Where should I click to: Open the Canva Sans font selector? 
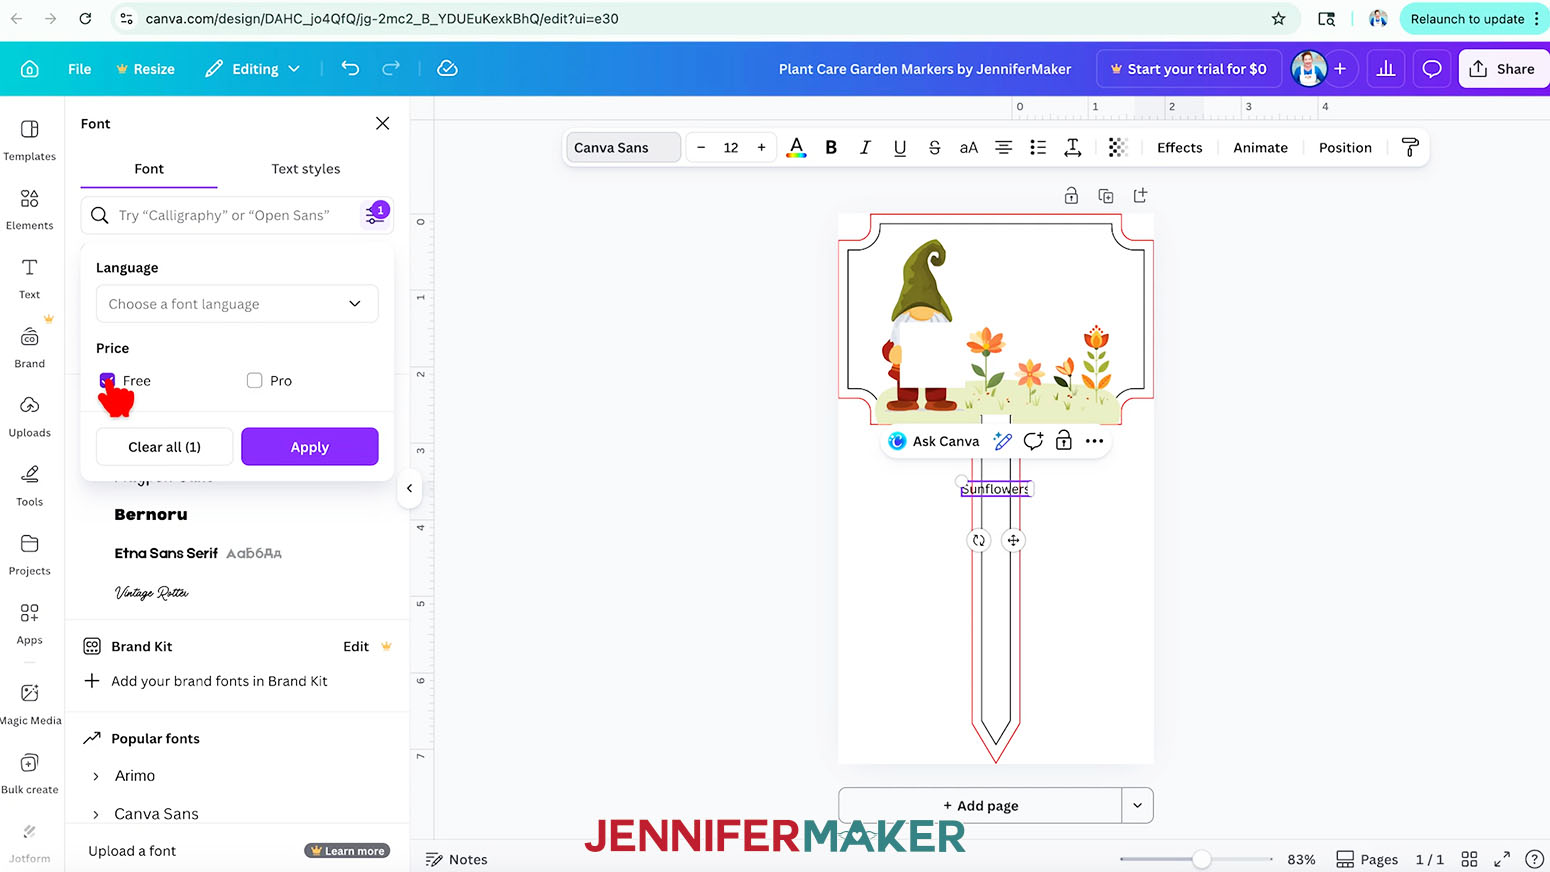coord(623,147)
